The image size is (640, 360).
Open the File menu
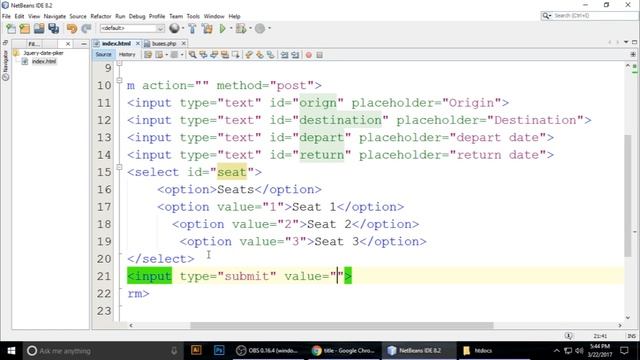[6, 16]
